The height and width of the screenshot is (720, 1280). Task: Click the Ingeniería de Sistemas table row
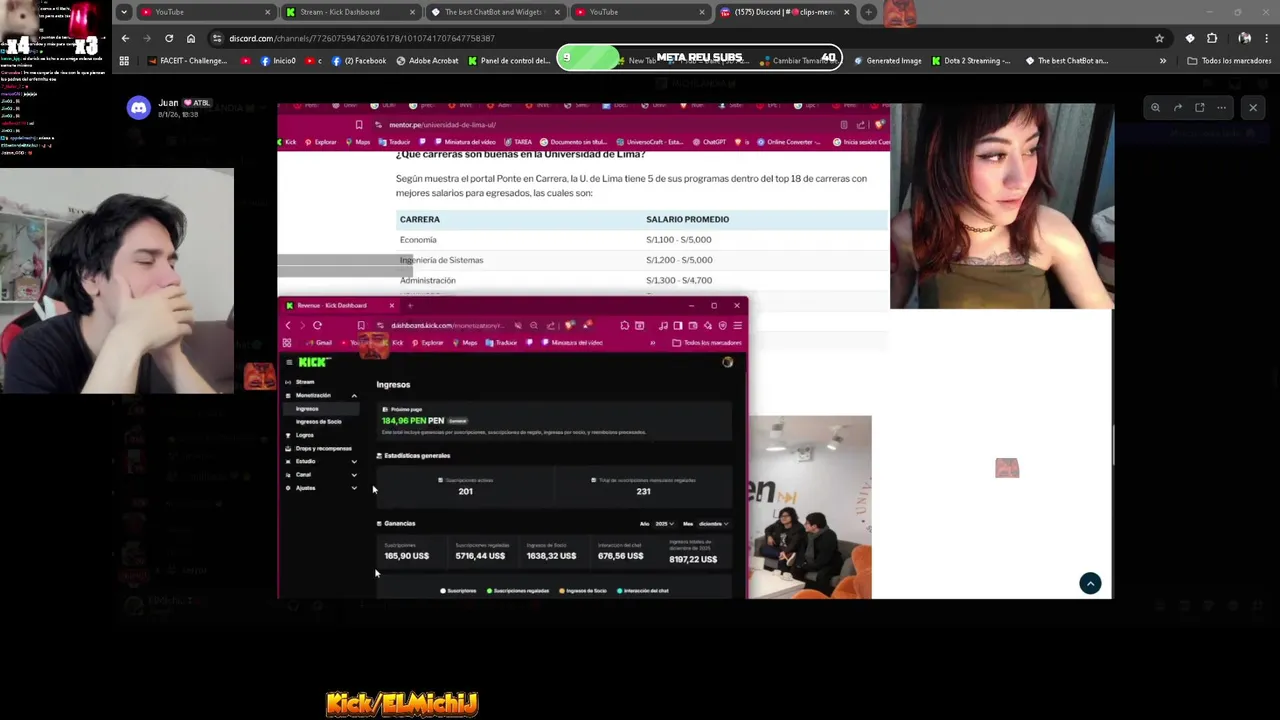tap(641, 260)
